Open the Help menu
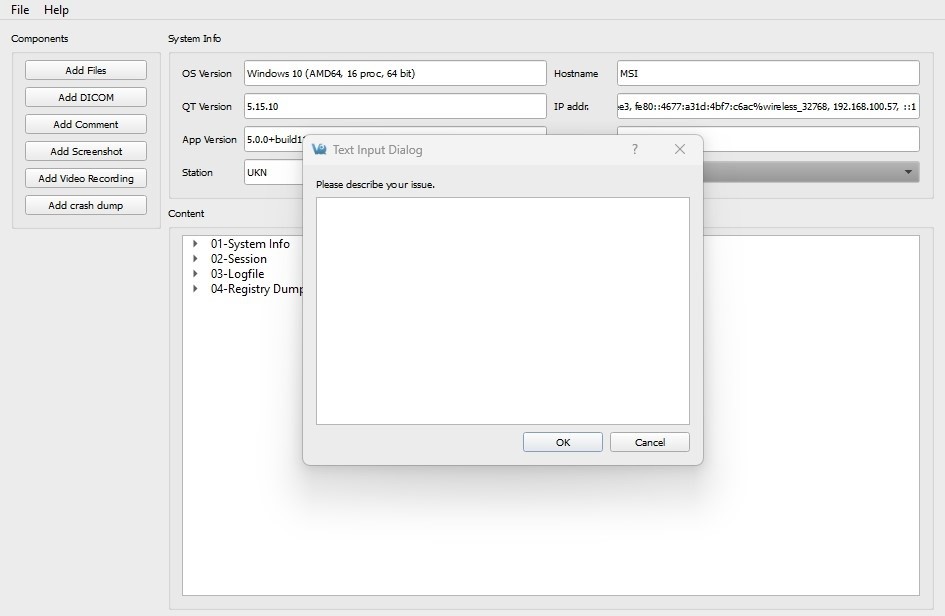The width and height of the screenshot is (945, 616). (x=56, y=10)
